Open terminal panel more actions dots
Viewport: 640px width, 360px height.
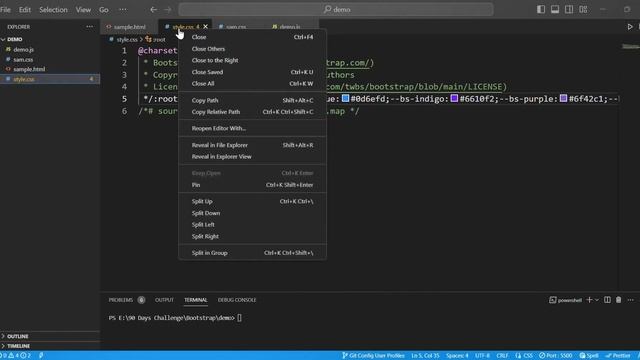coord(631,300)
